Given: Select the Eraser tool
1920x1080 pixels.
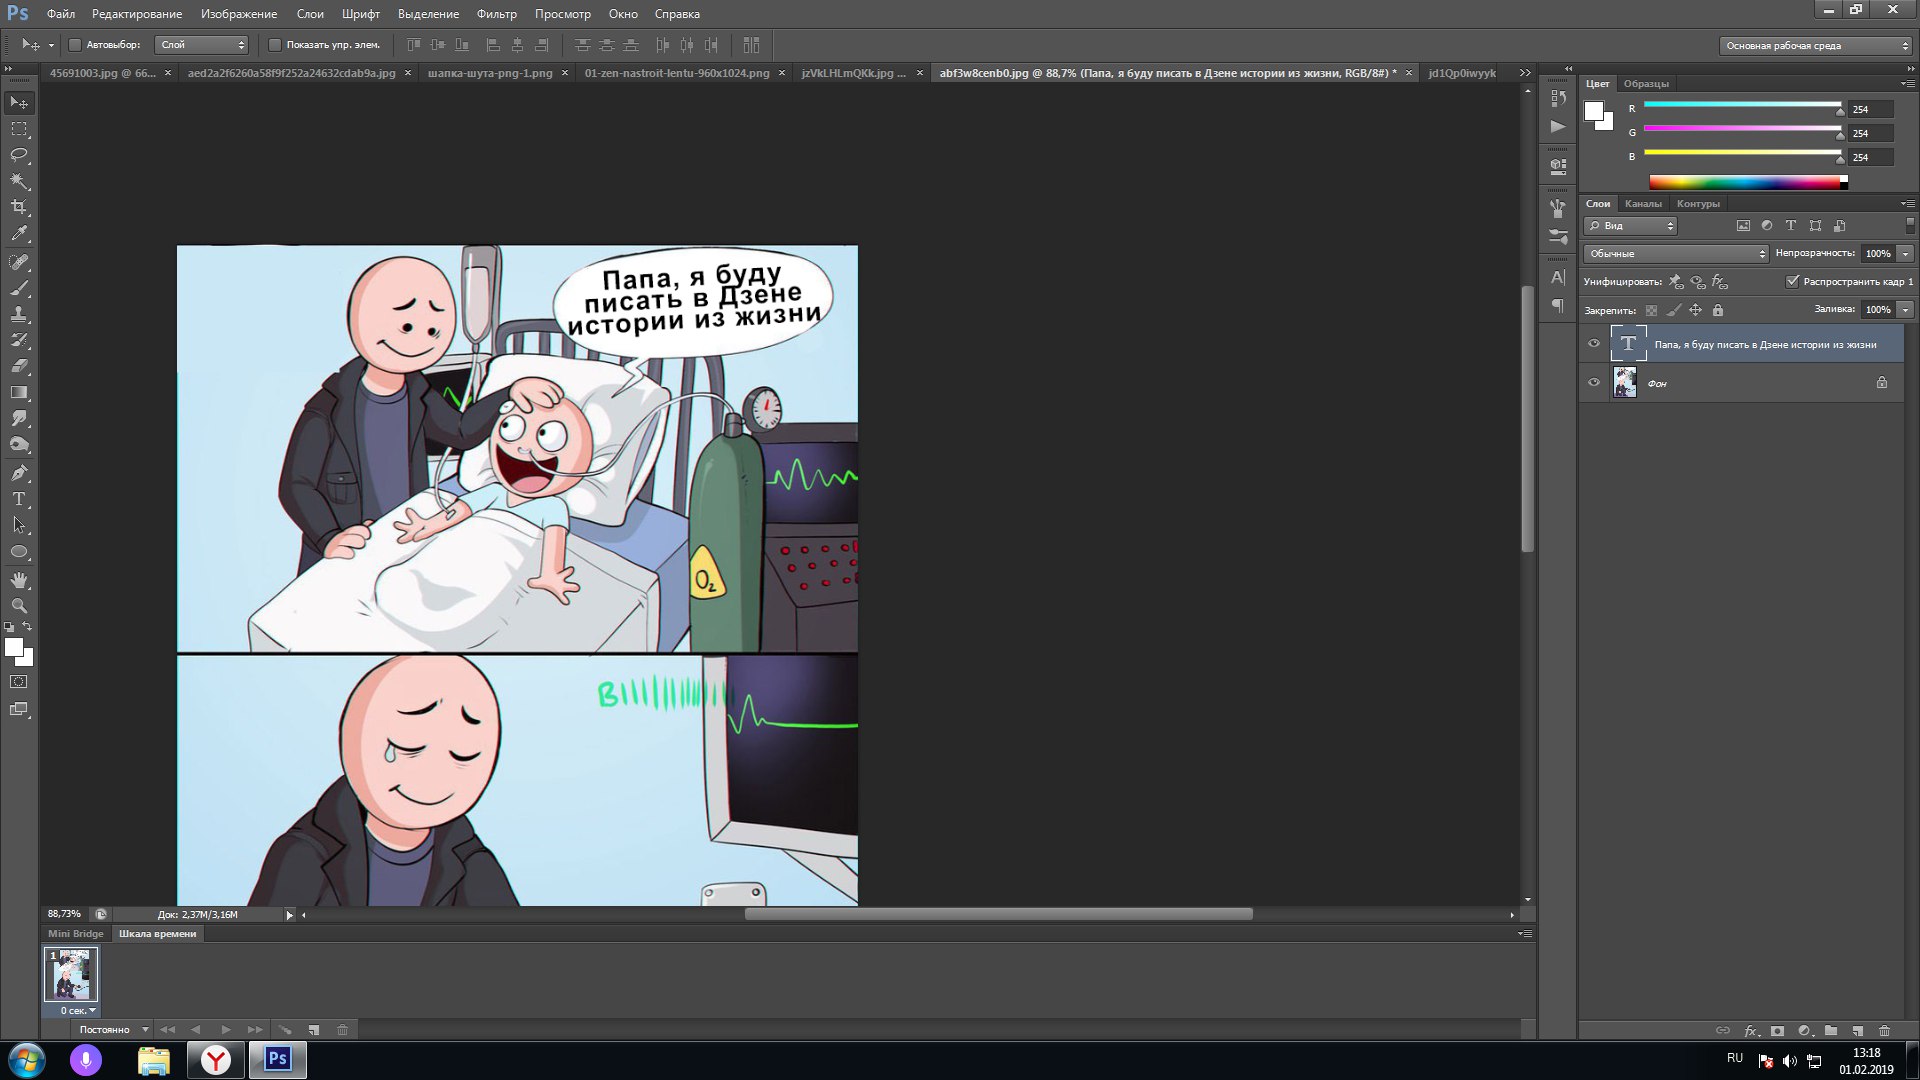Looking at the screenshot, I should (x=19, y=366).
